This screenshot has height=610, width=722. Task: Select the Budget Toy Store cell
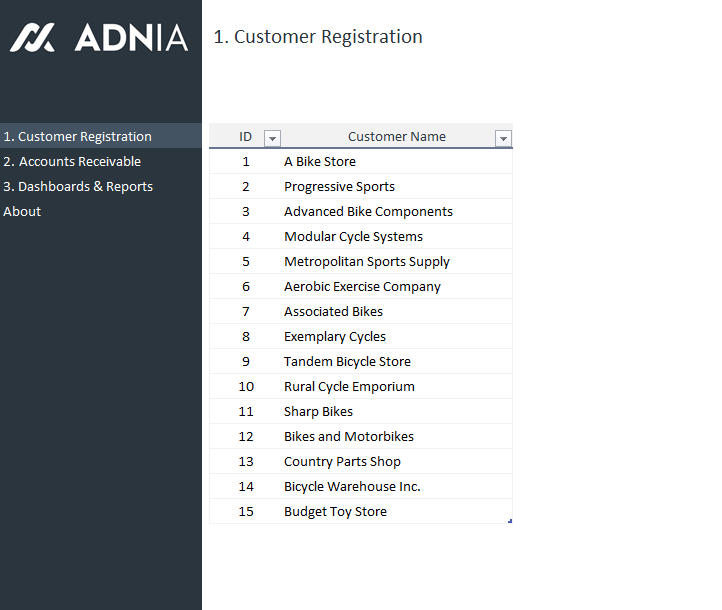(335, 512)
